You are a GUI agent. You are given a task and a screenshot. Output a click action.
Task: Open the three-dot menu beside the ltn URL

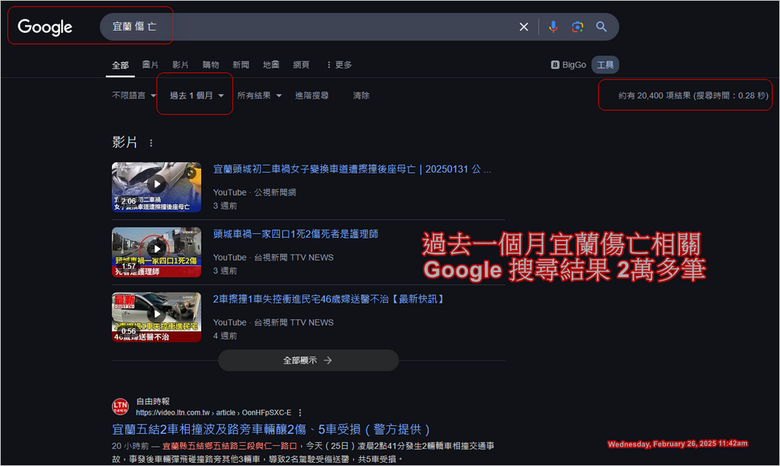(x=300, y=413)
